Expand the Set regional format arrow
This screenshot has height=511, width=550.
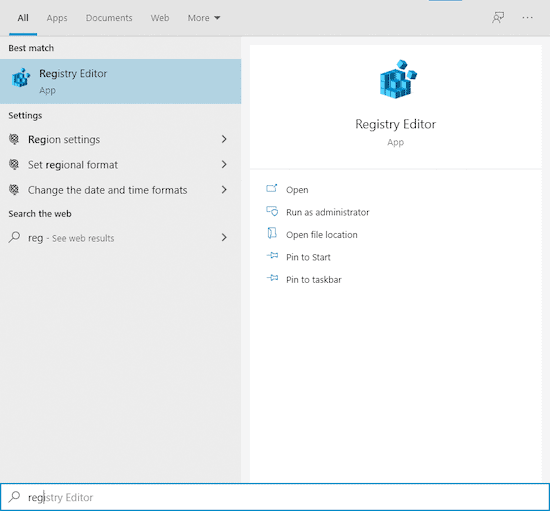(x=224, y=164)
